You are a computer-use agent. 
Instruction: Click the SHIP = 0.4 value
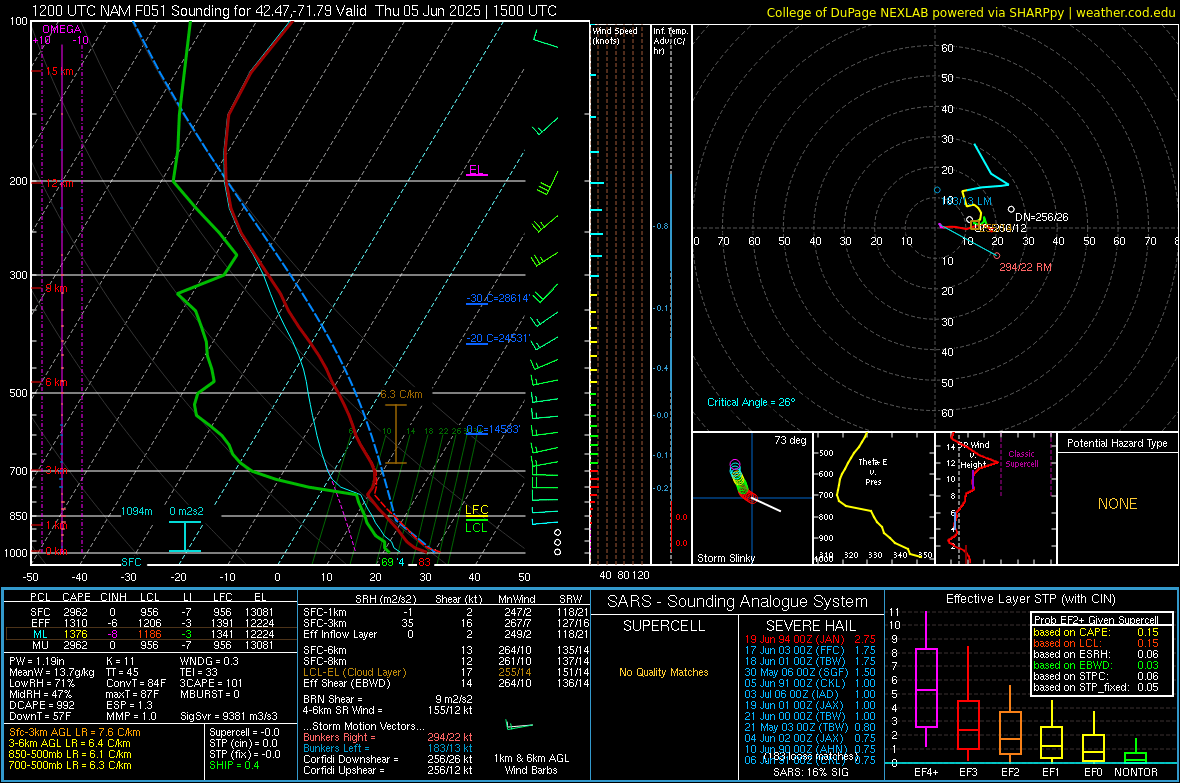pyautogui.click(x=234, y=765)
